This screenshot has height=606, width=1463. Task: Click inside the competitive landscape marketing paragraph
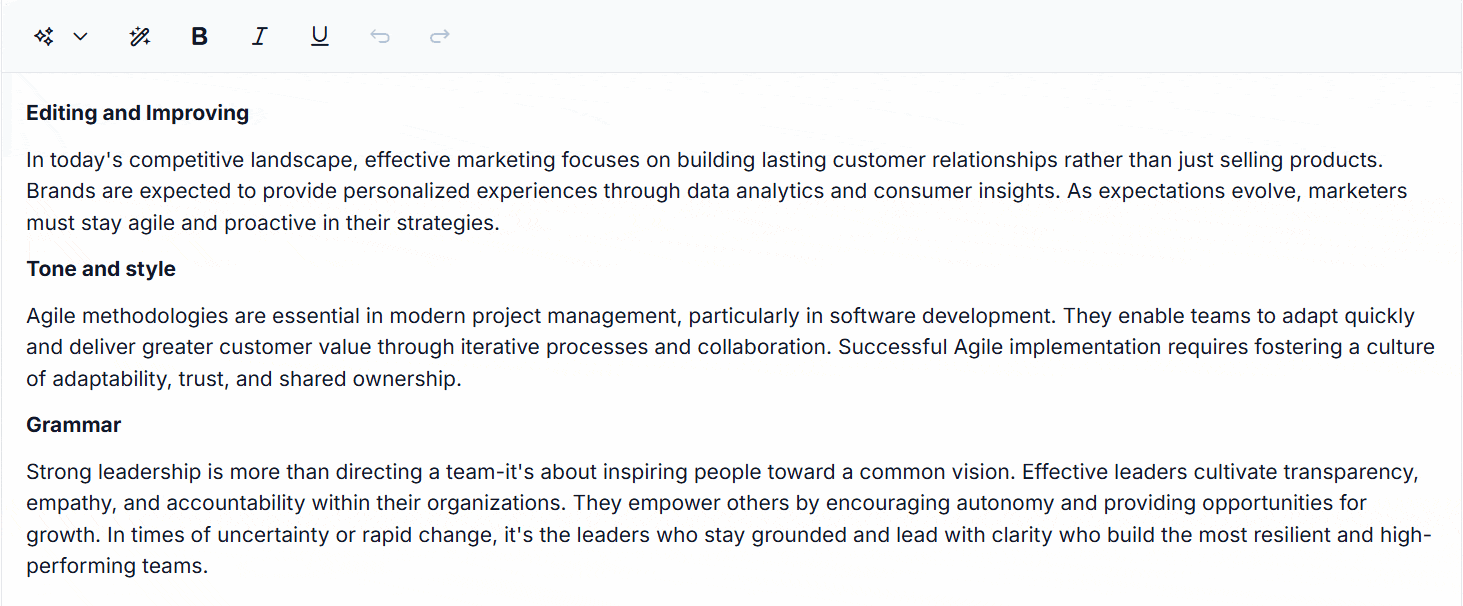tap(600, 191)
